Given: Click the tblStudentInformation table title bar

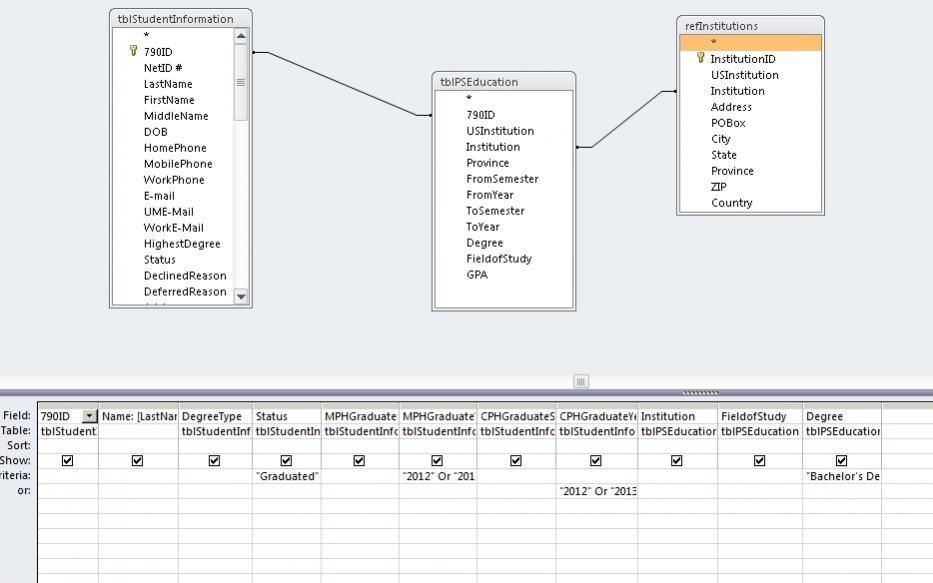Looking at the screenshot, I should [181, 18].
